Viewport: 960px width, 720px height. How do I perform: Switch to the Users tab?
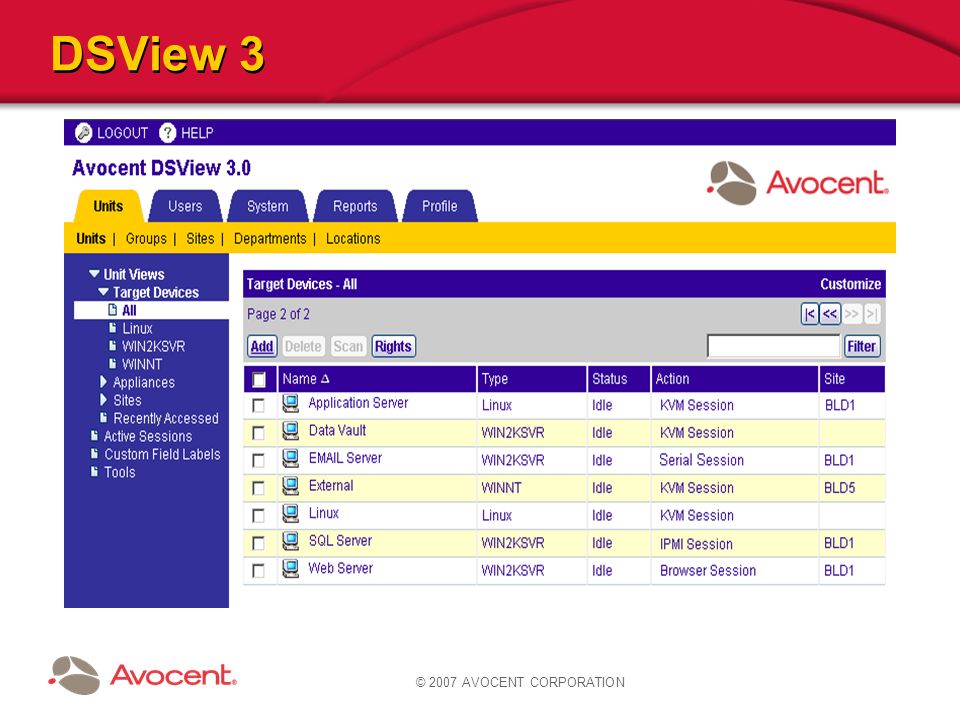(186, 206)
